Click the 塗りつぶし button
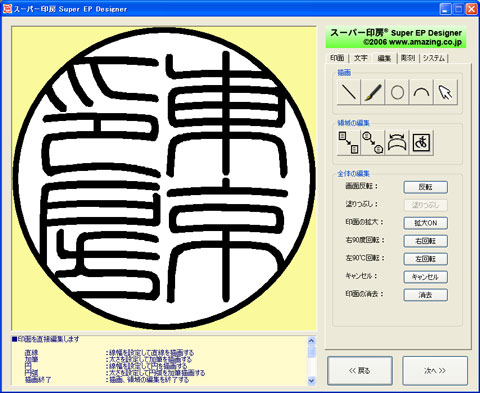The image size is (480, 393). pyautogui.click(x=425, y=205)
